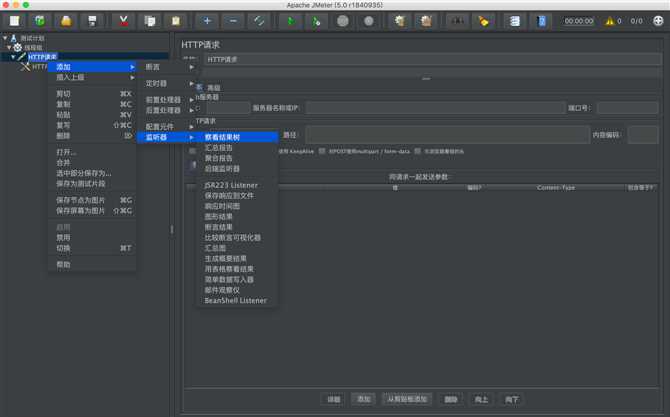The image size is (670, 417).
Task: Click the Save toolbar icon
Action: [92, 21]
